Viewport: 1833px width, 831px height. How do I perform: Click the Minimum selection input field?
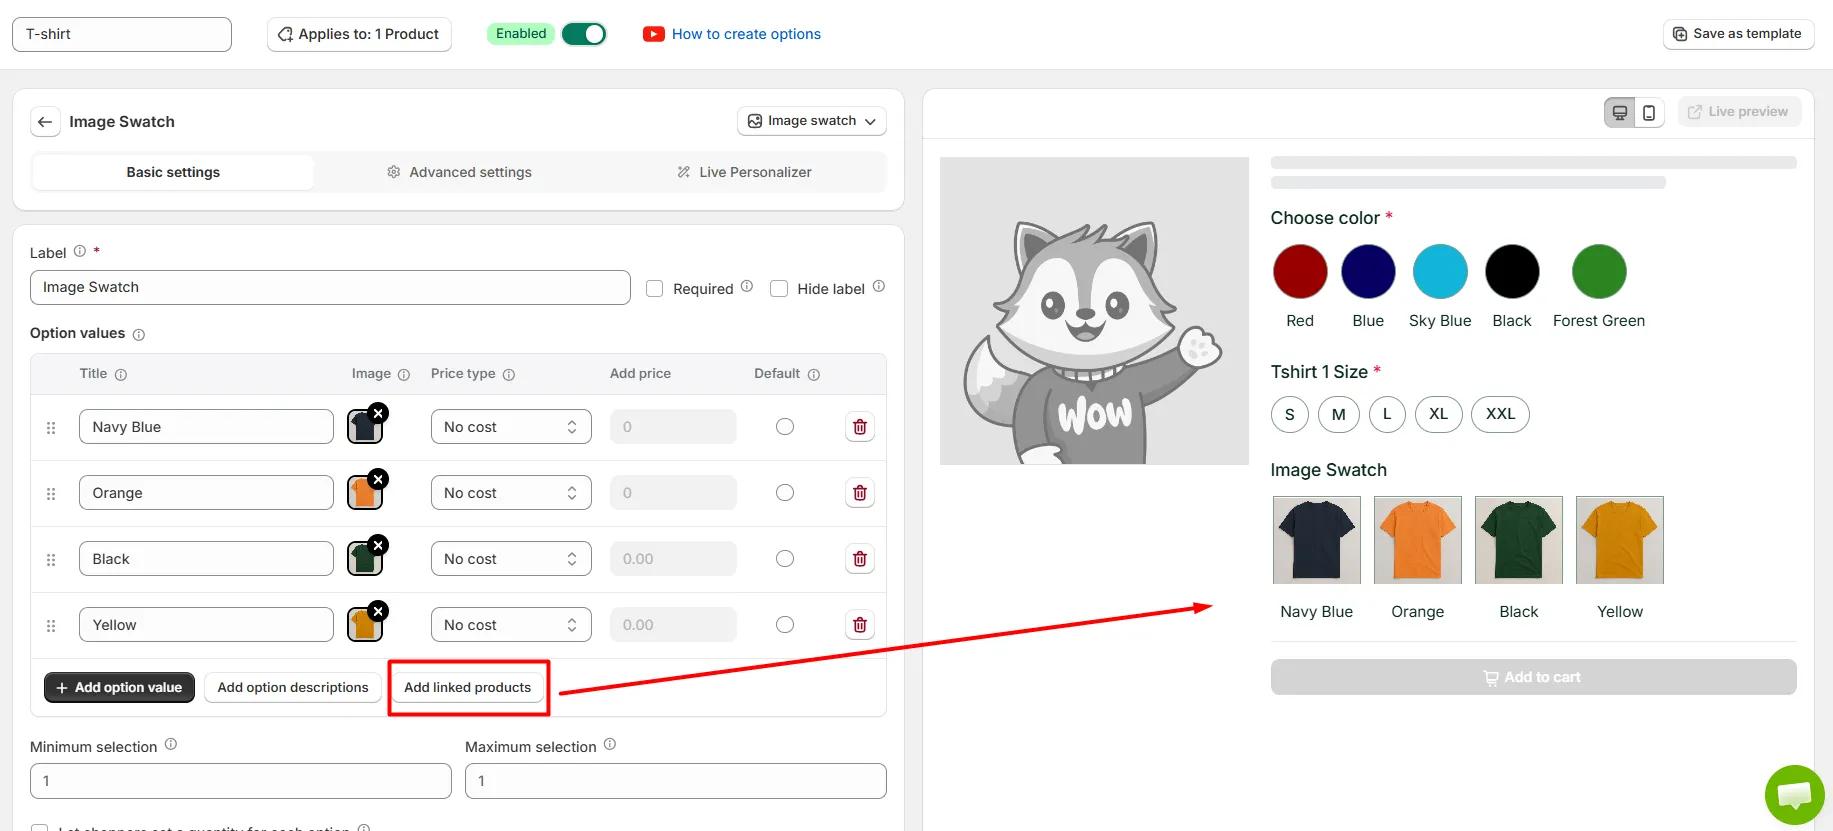click(x=241, y=781)
